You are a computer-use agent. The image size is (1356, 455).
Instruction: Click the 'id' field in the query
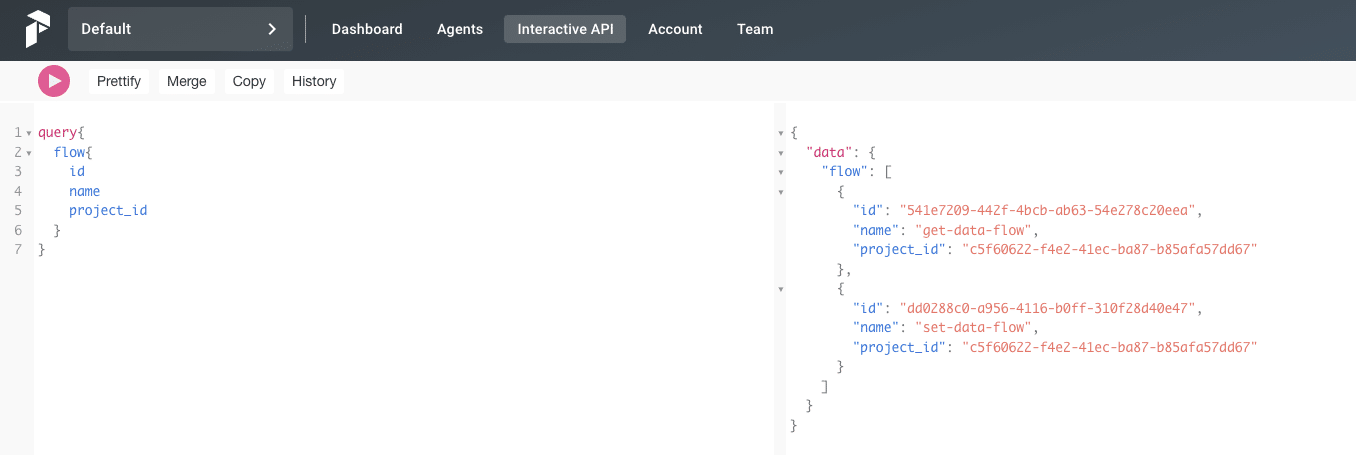77,171
